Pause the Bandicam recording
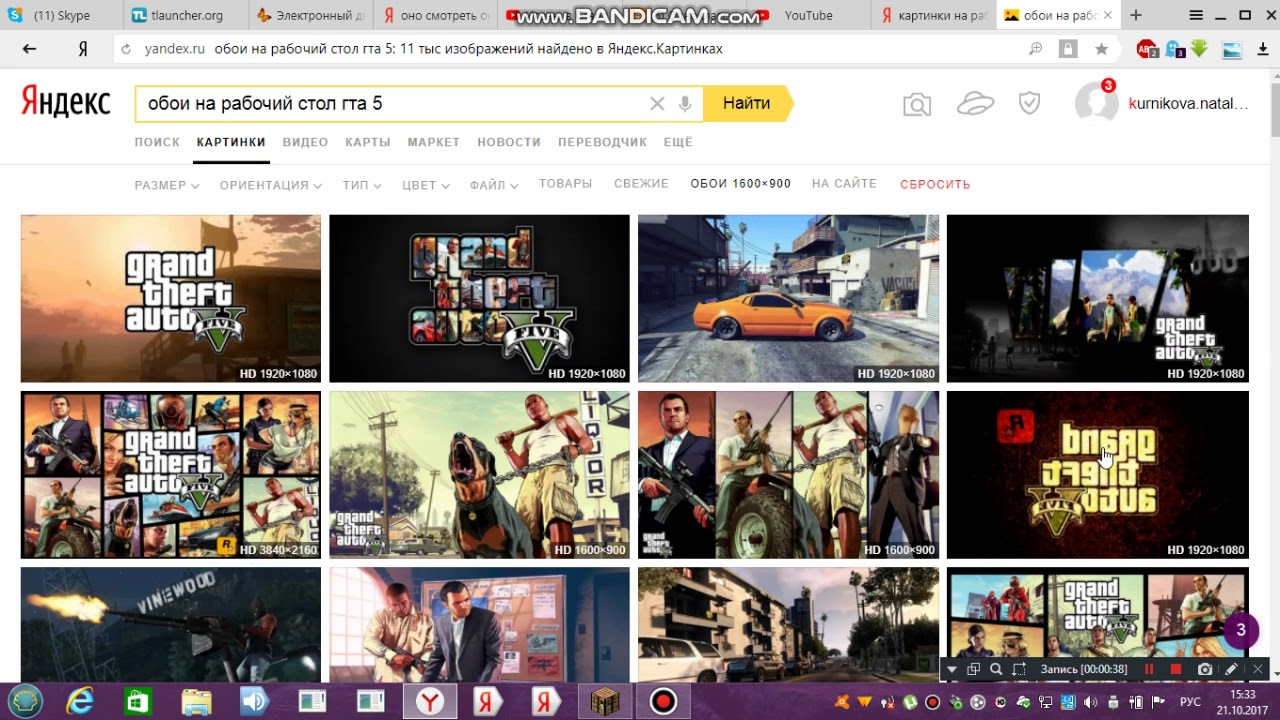 click(1149, 669)
